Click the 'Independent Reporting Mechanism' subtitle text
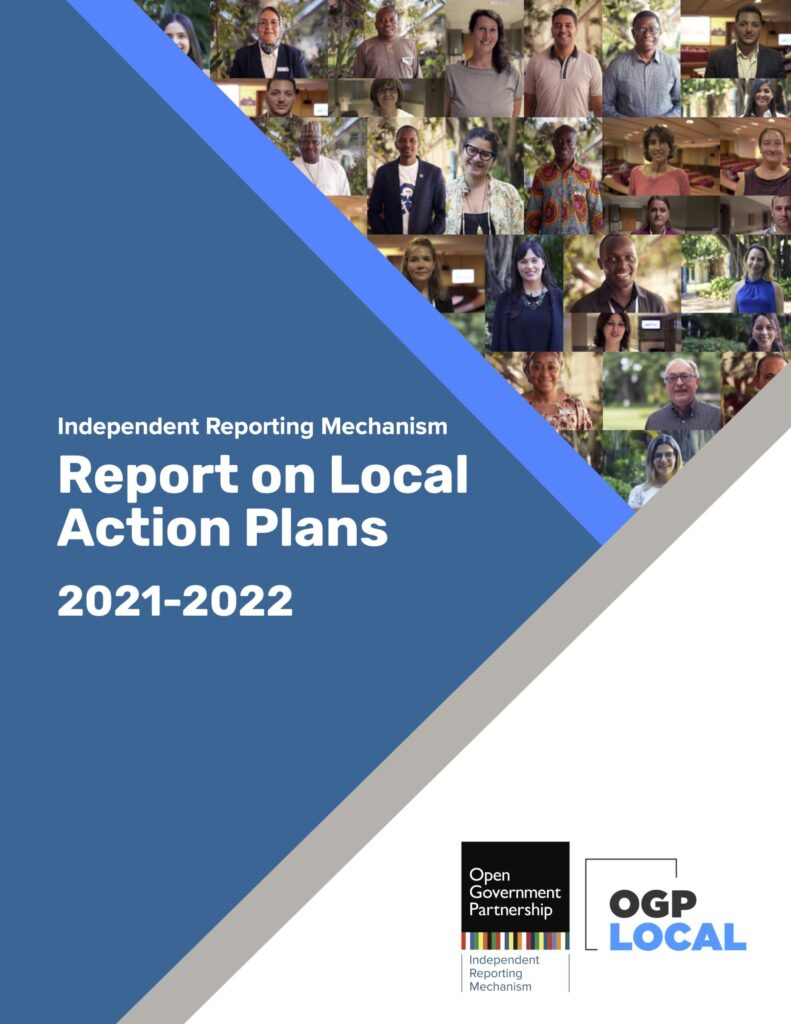The height and width of the screenshot is (1024, 791). coord(252,426)
